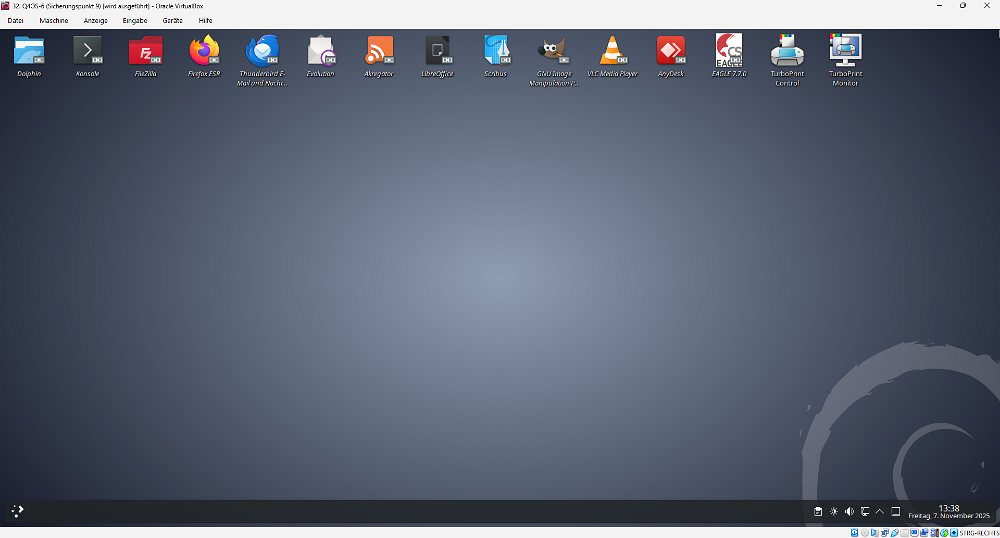Start Firefox ESR from the desktop
The width and height of the screenshot is (1000, 538).
204,51
